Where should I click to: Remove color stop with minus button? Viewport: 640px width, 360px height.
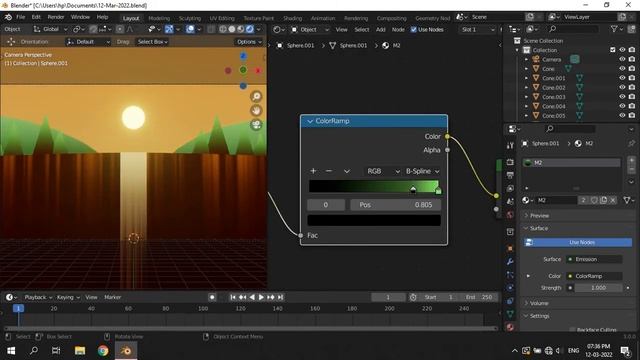[x=329, y=171]
